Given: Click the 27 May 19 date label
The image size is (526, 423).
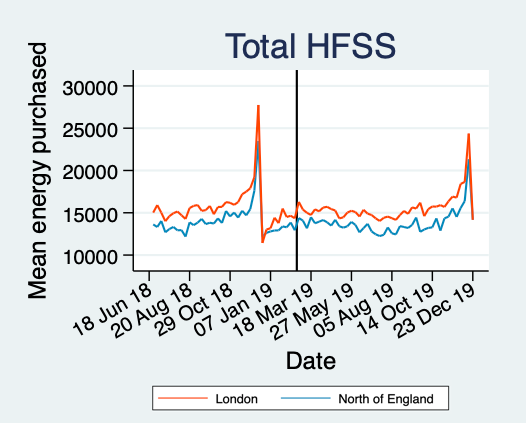Looking at the screenshot, I should tap(314, 312).
